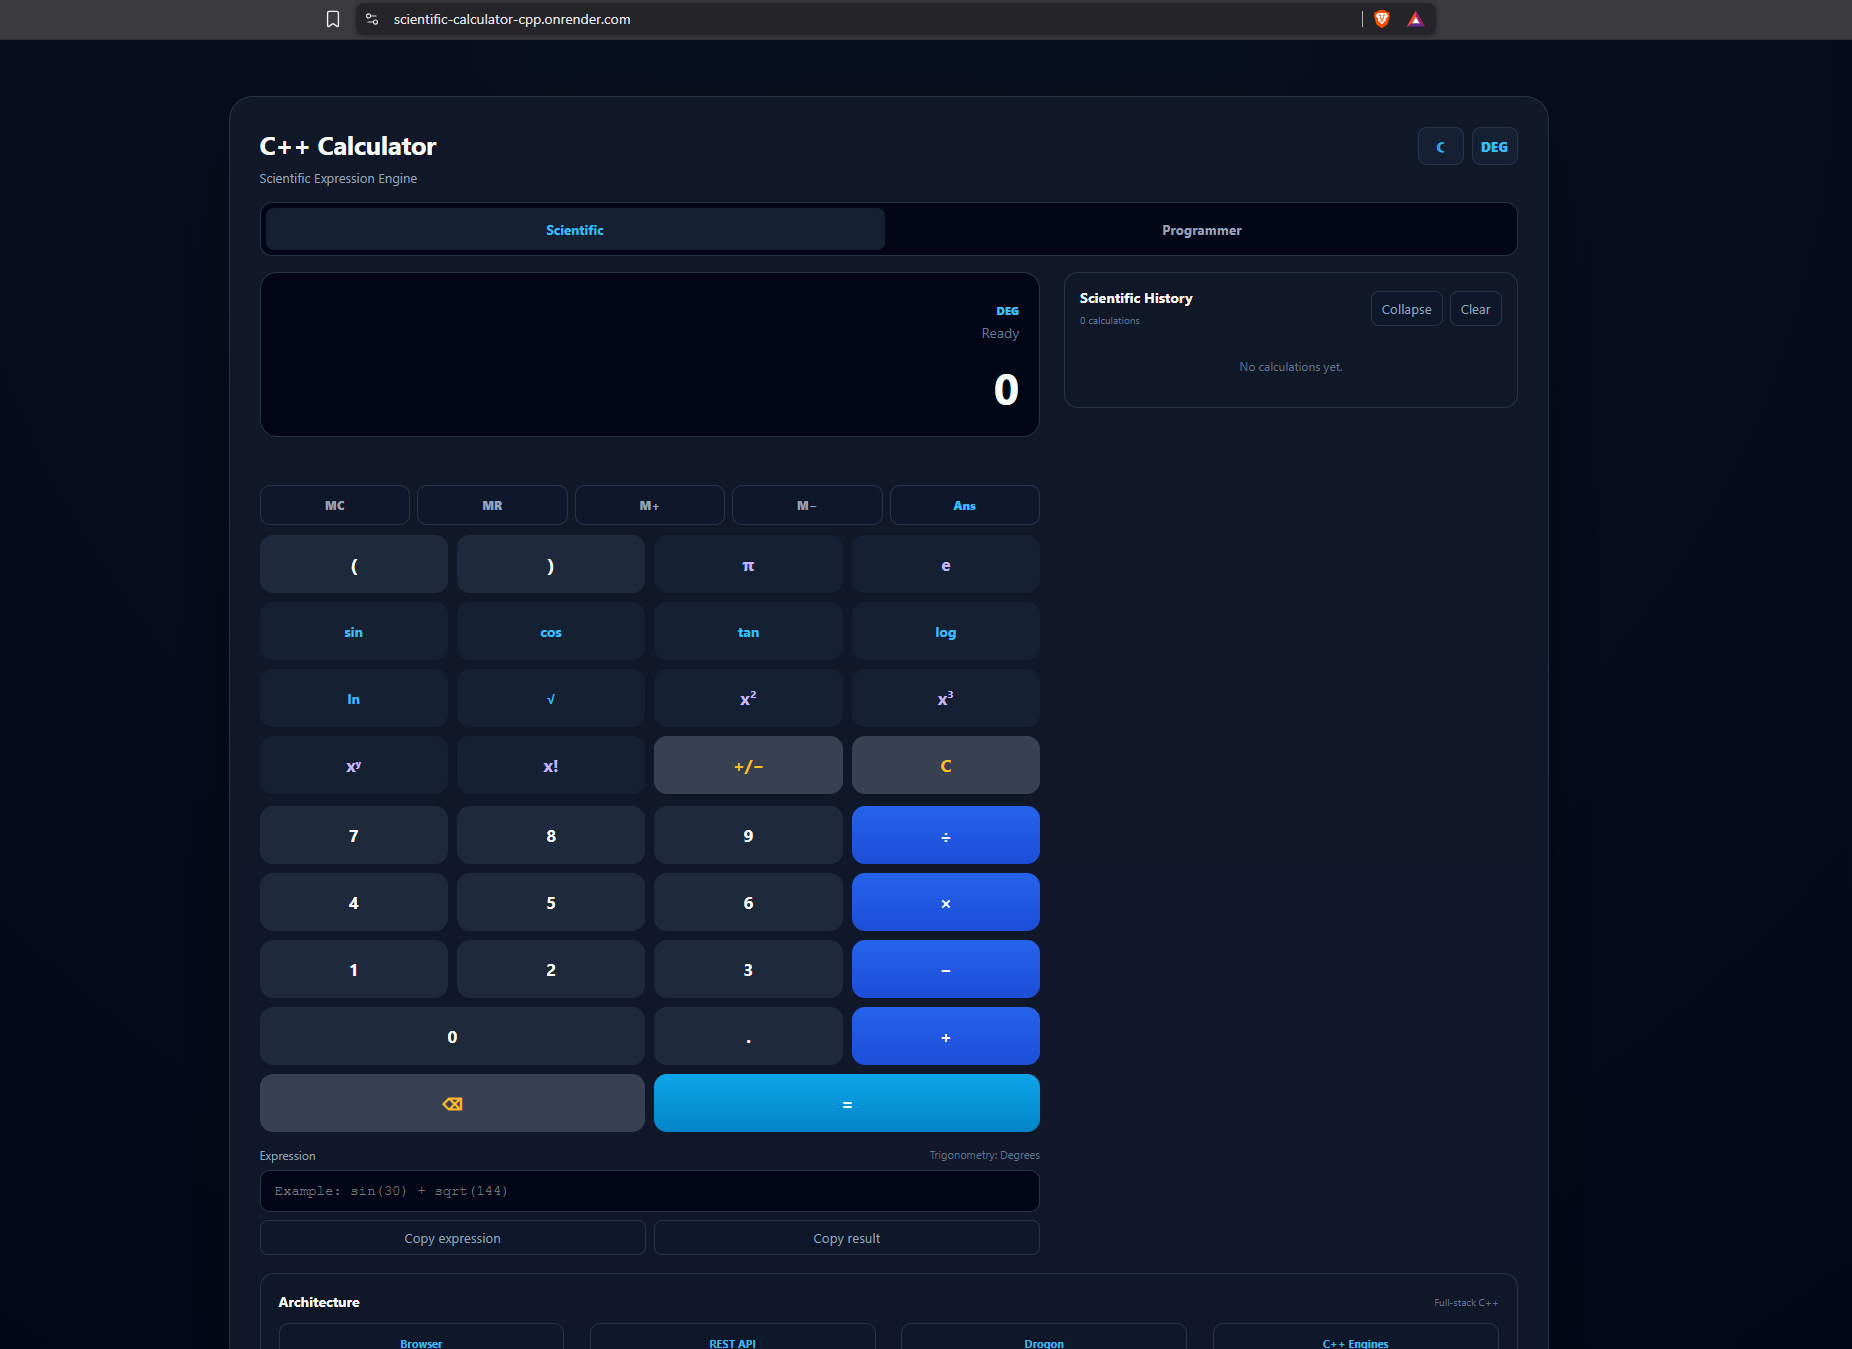Click the Drogon architecture card
The image size is (1852, 1349).
click(x=1044, y=1337)
